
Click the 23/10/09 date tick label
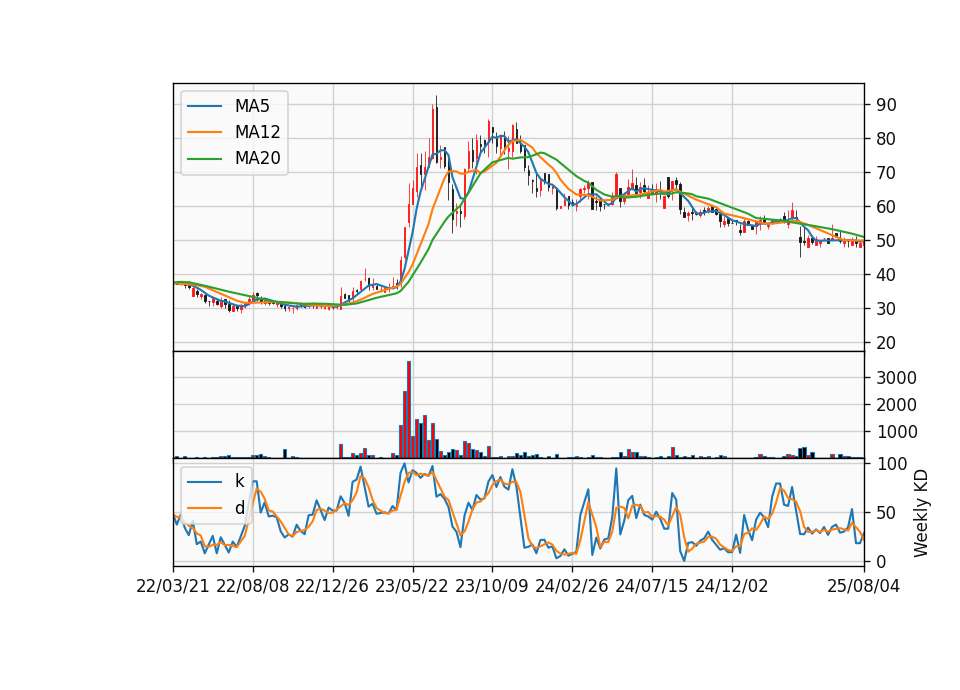[x=492, y=586]
